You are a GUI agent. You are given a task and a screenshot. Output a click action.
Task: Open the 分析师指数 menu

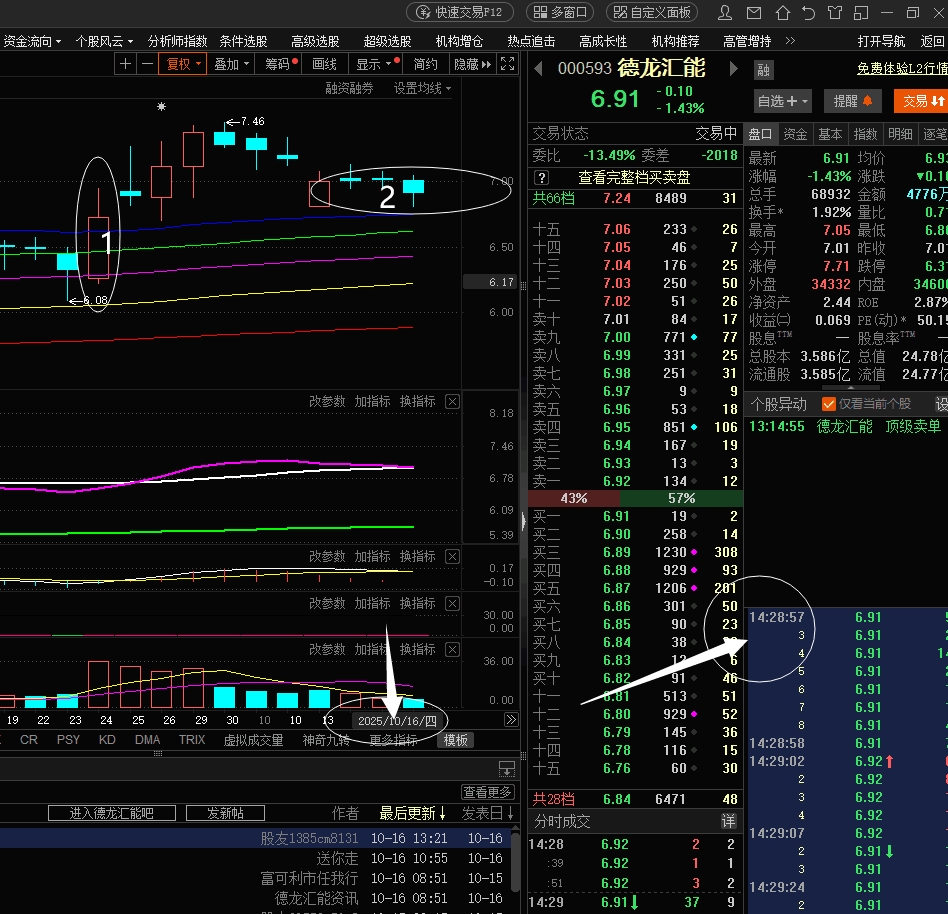coord(177,41)
